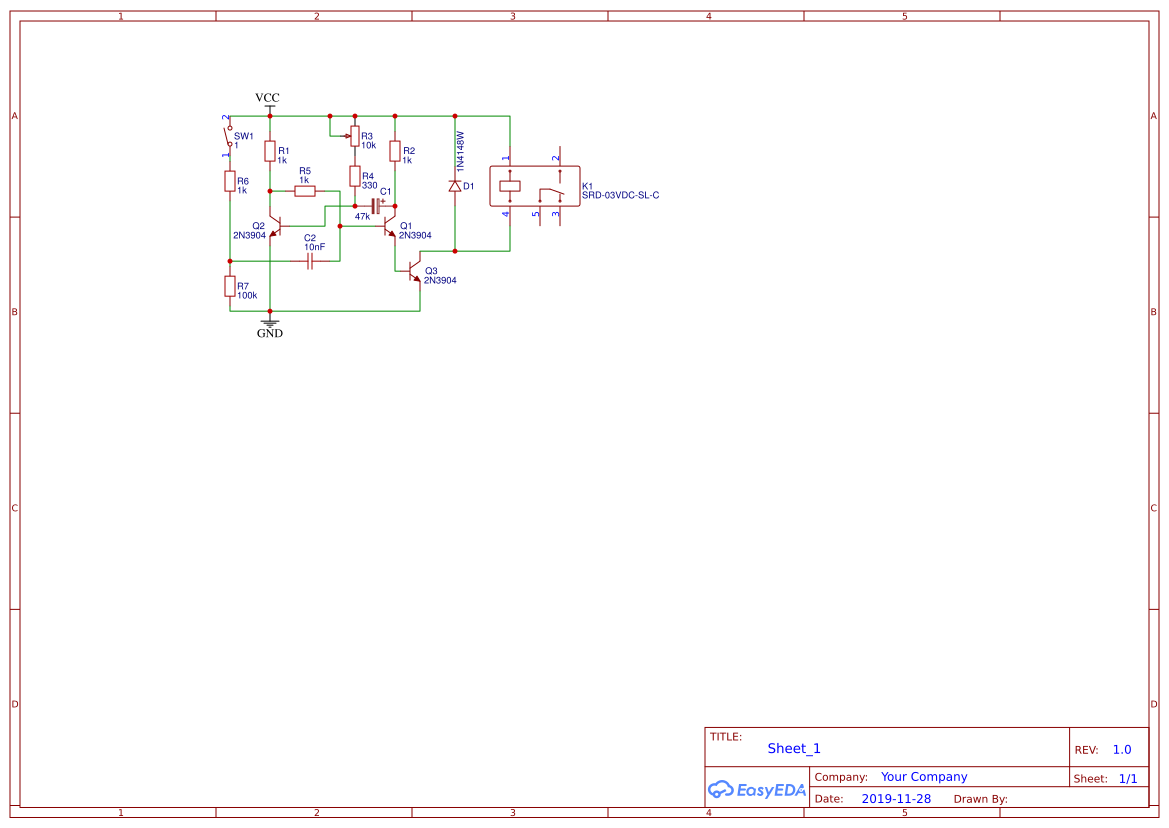Image resolution: width=1169 pixels, height=828 pixels.
Task: Select horizontal resistor R5 symbol
Action: coord(305,192)
